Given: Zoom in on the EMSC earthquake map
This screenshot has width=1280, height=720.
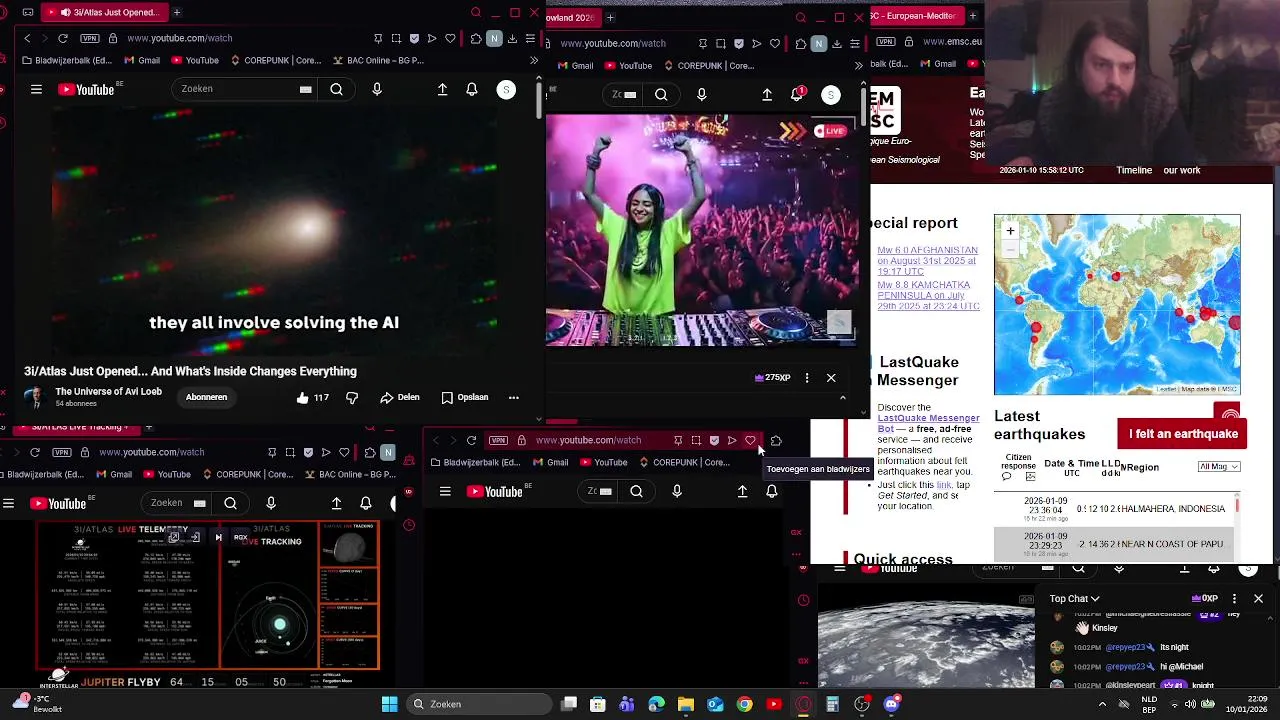Looking at the screenshot, I should 1010,231.
